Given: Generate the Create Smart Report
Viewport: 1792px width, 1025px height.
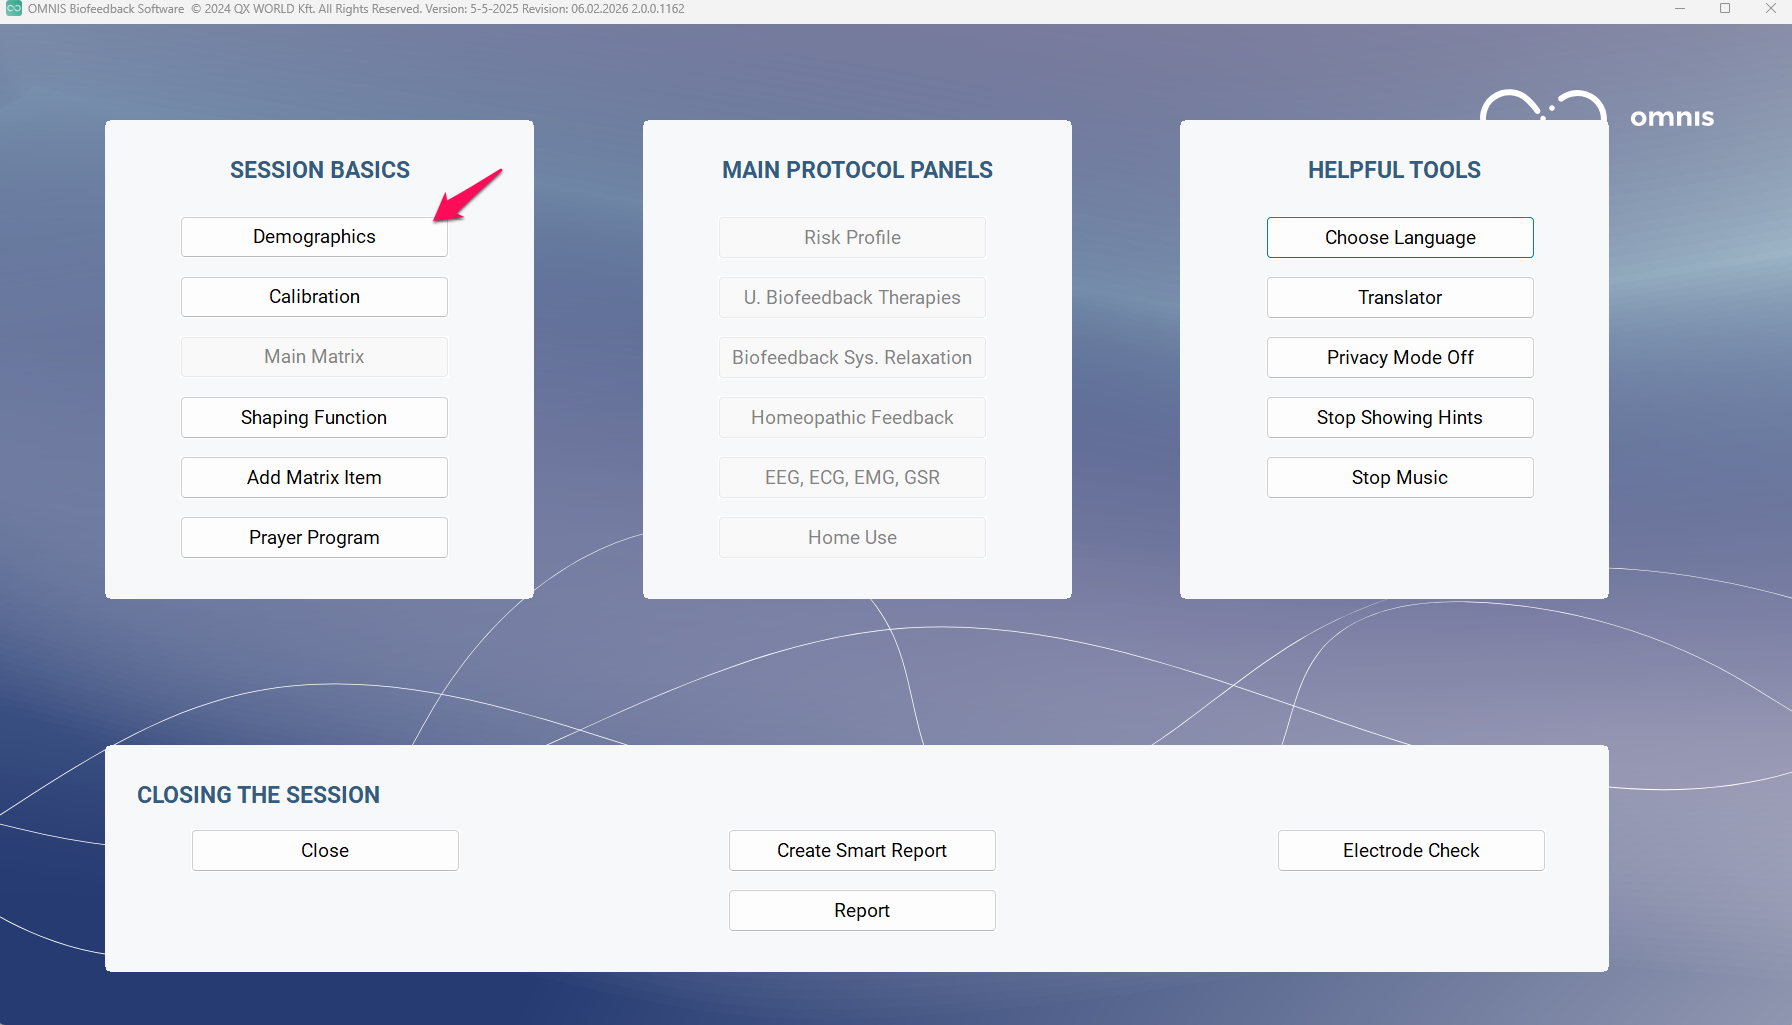Looking at the screenshot, I should pos(861,850).
